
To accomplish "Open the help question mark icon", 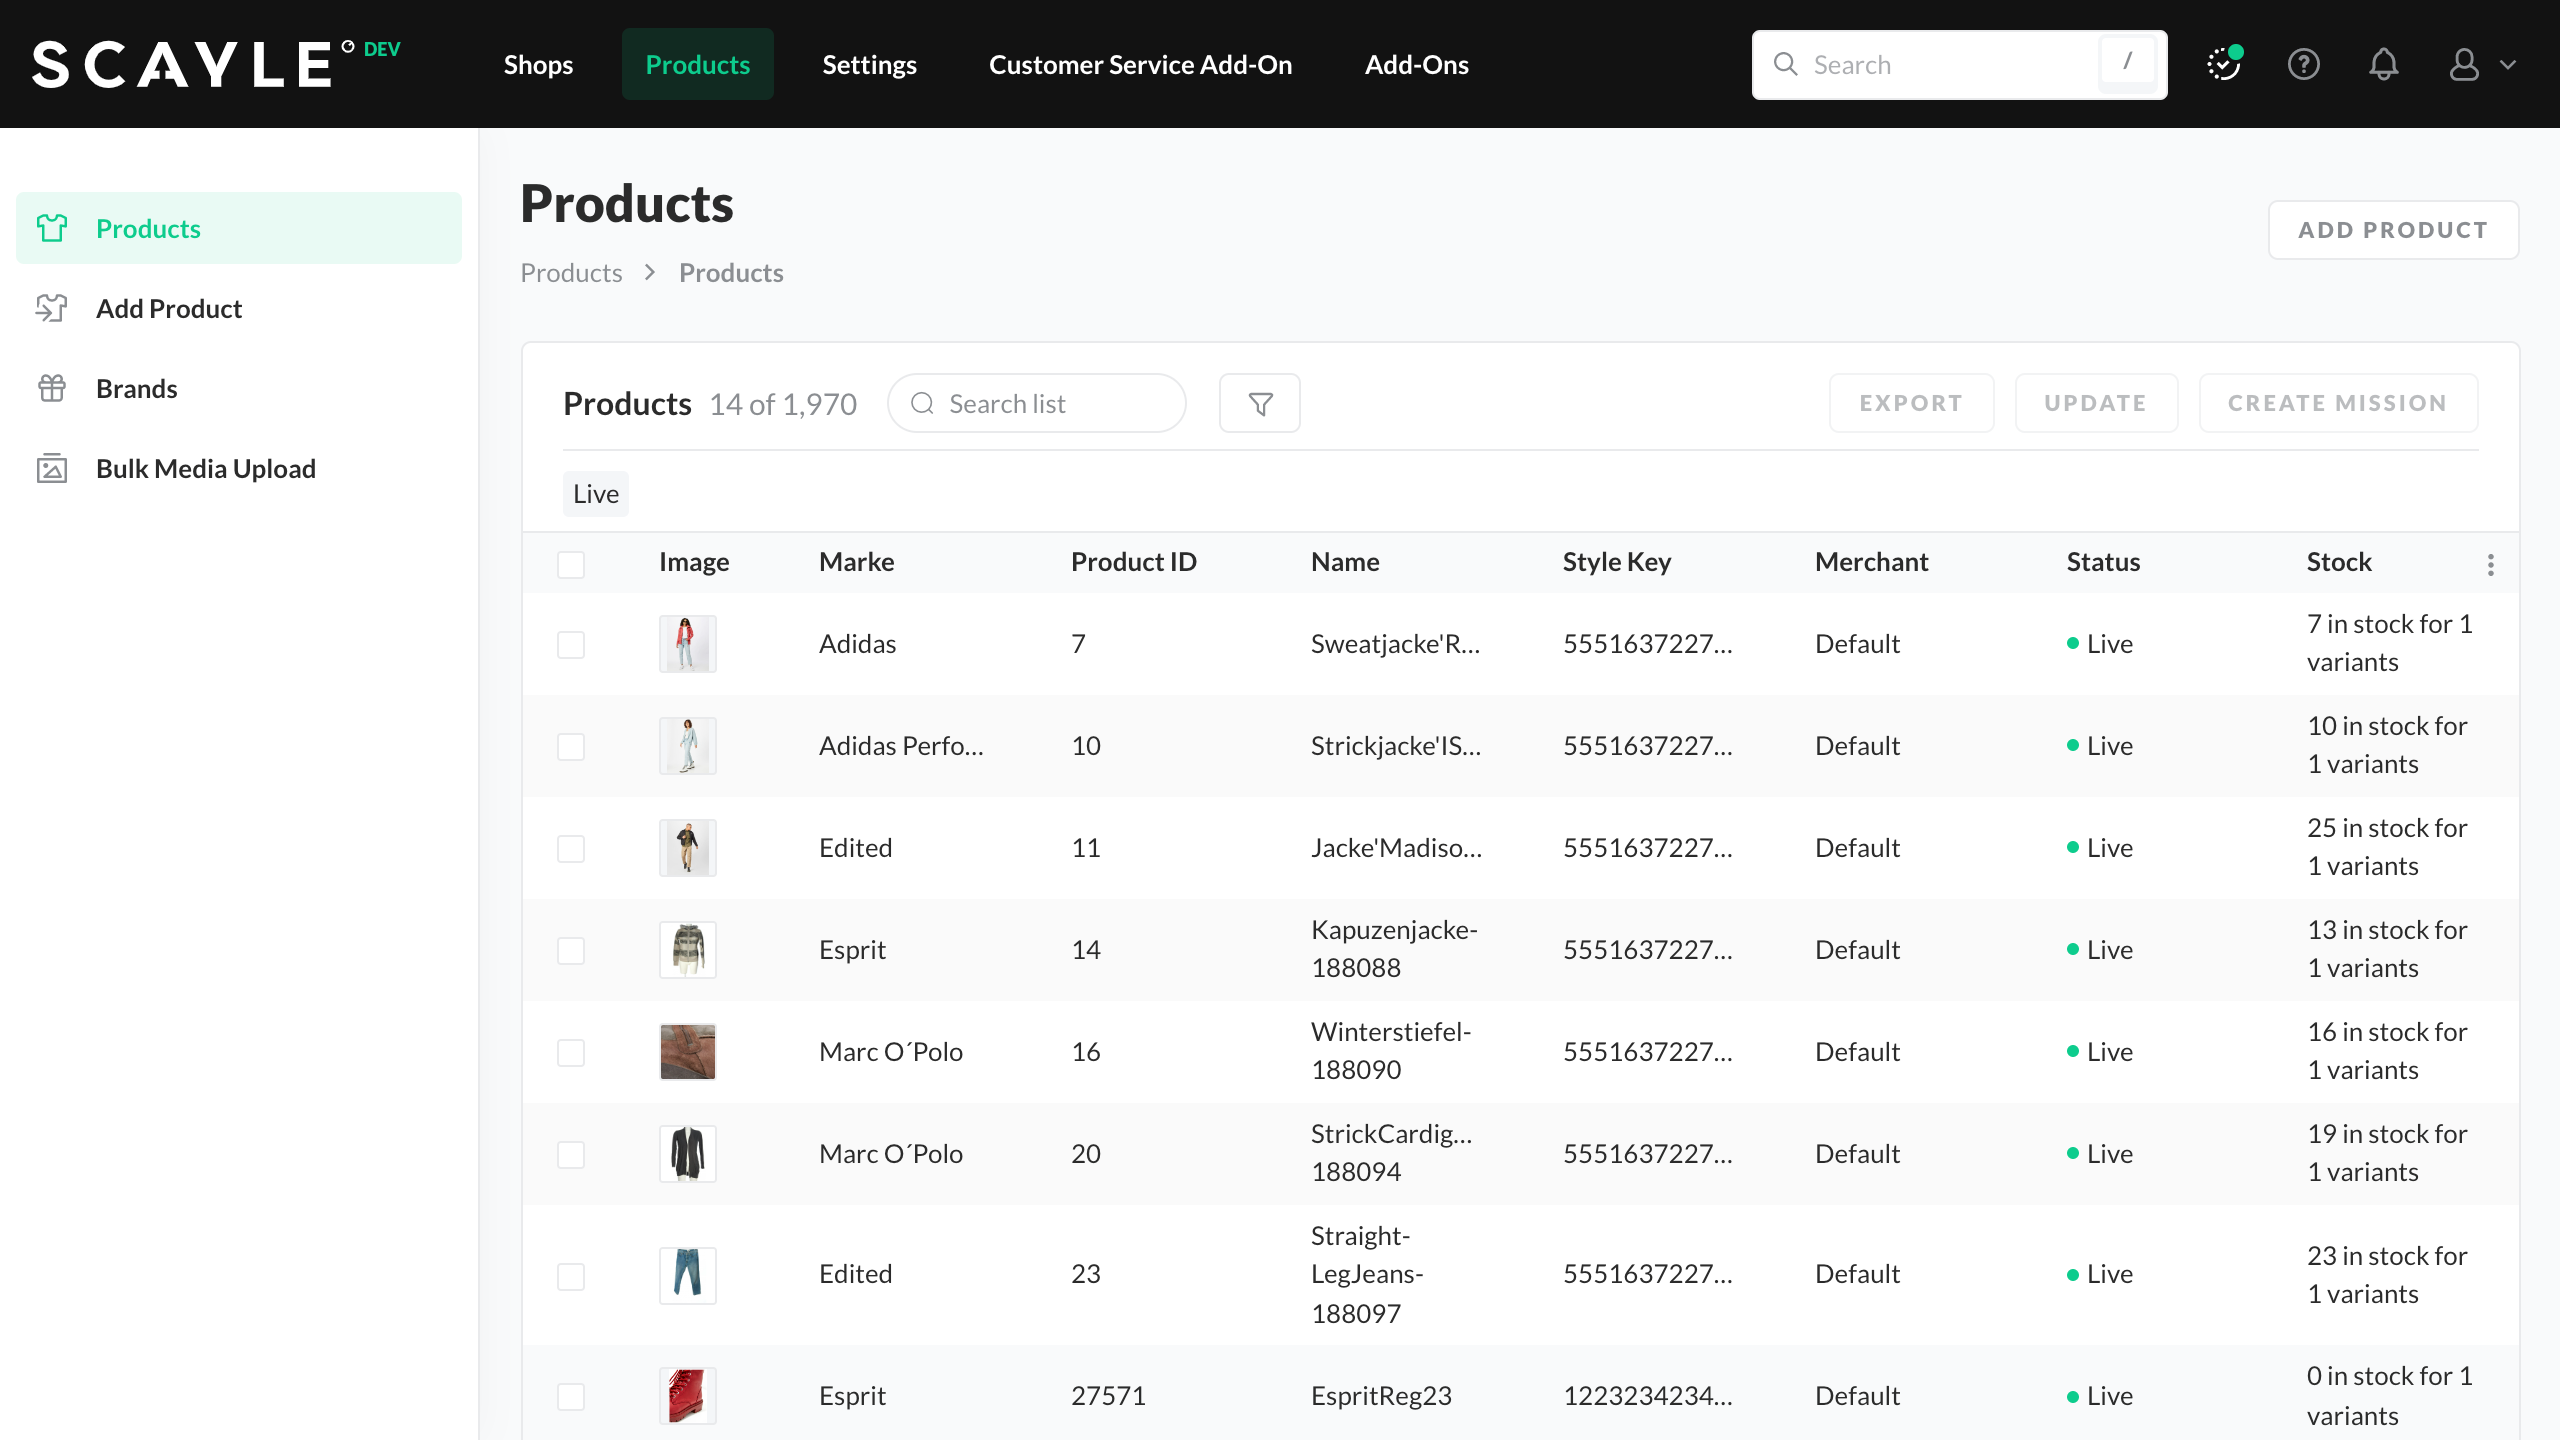I will point(2304,65).
